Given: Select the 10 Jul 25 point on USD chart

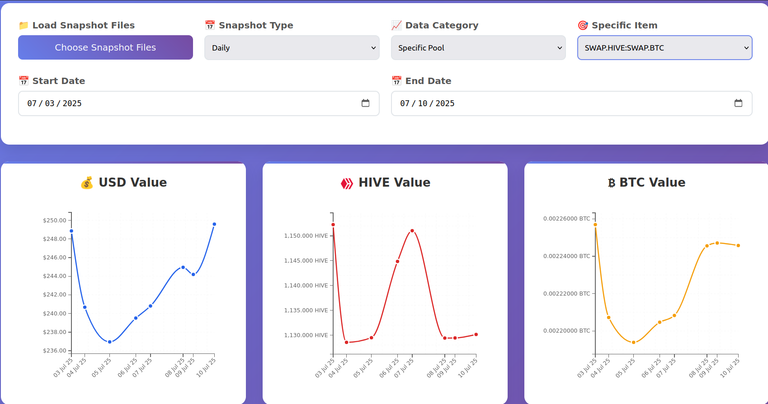Looking at the screenshot, I should 214,224.
